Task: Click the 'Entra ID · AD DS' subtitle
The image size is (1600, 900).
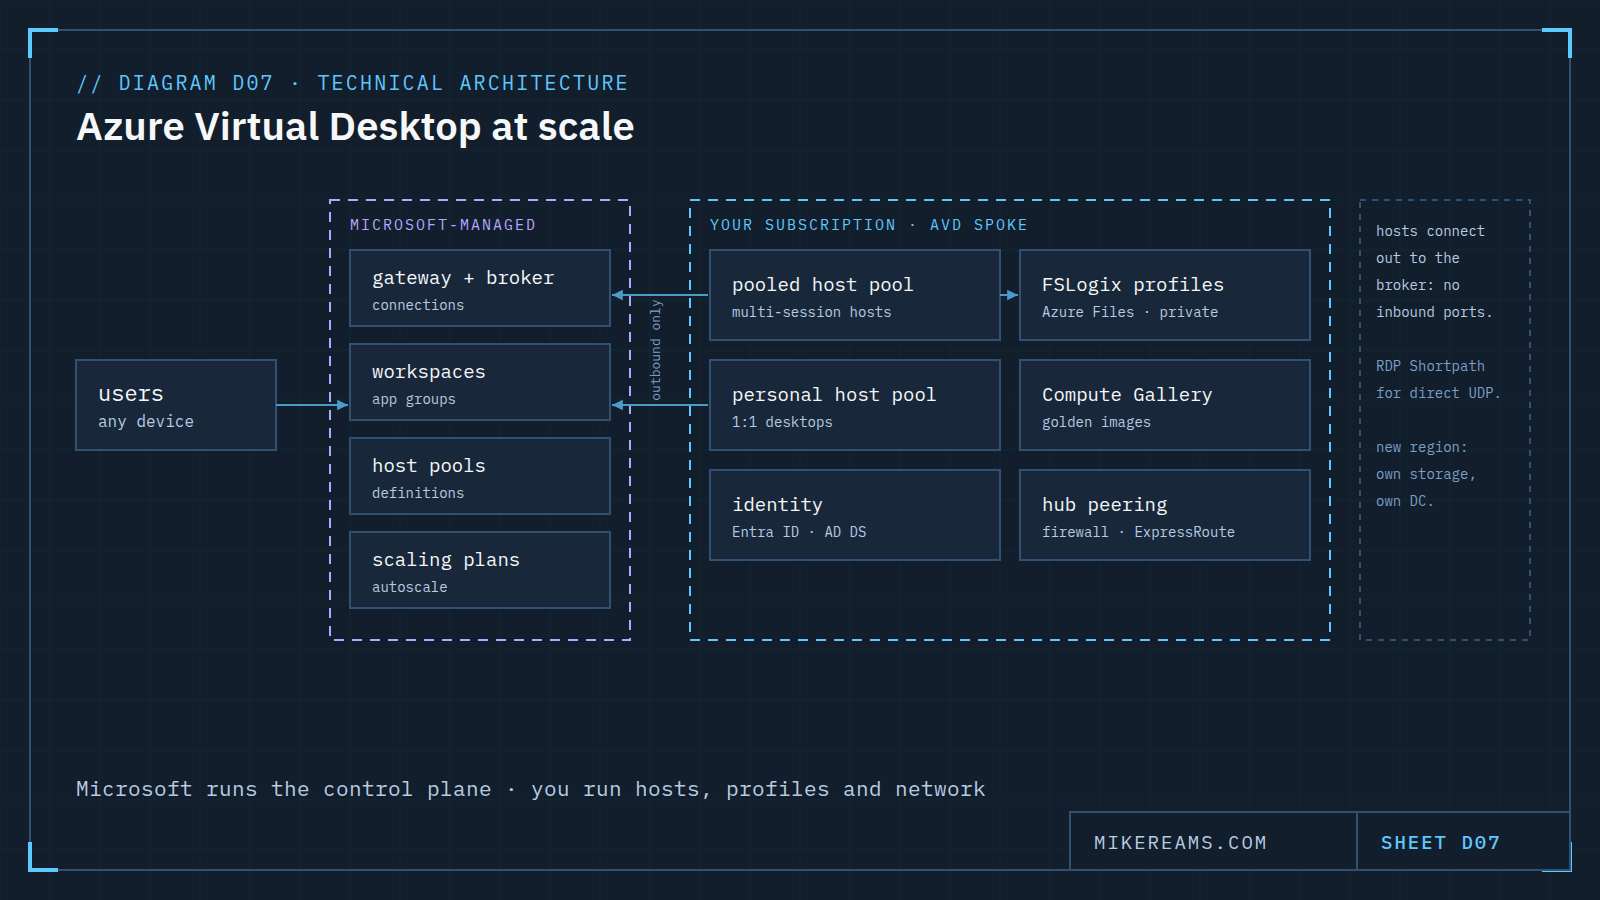Action: [799, 532]
